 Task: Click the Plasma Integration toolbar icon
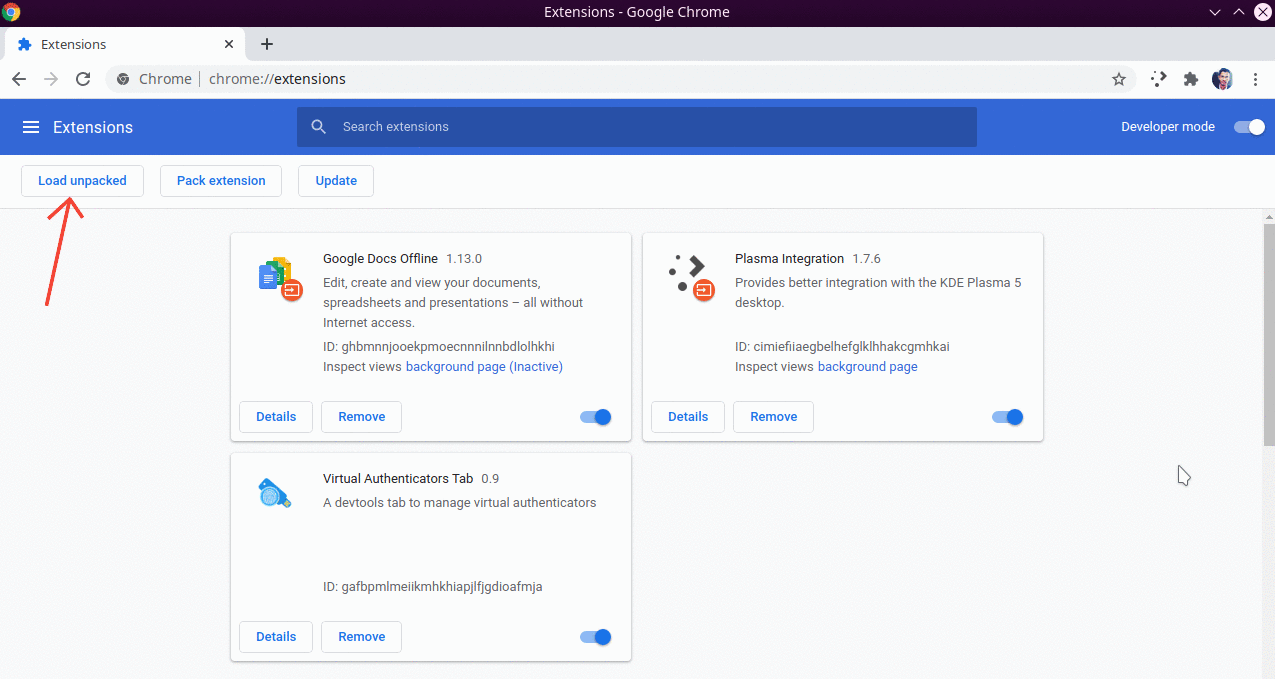(1158, 79)
